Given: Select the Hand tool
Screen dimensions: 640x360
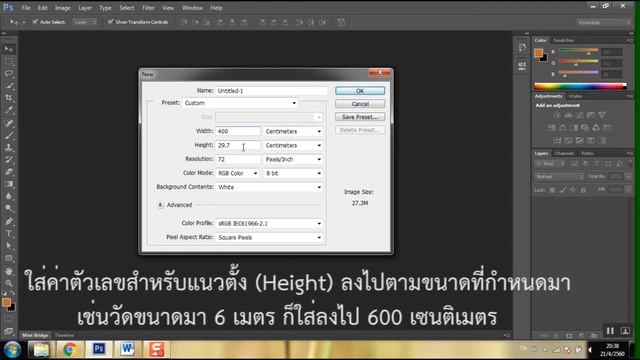Looking at the screenshot, I should pyautogui.click(x=9, y=271).
